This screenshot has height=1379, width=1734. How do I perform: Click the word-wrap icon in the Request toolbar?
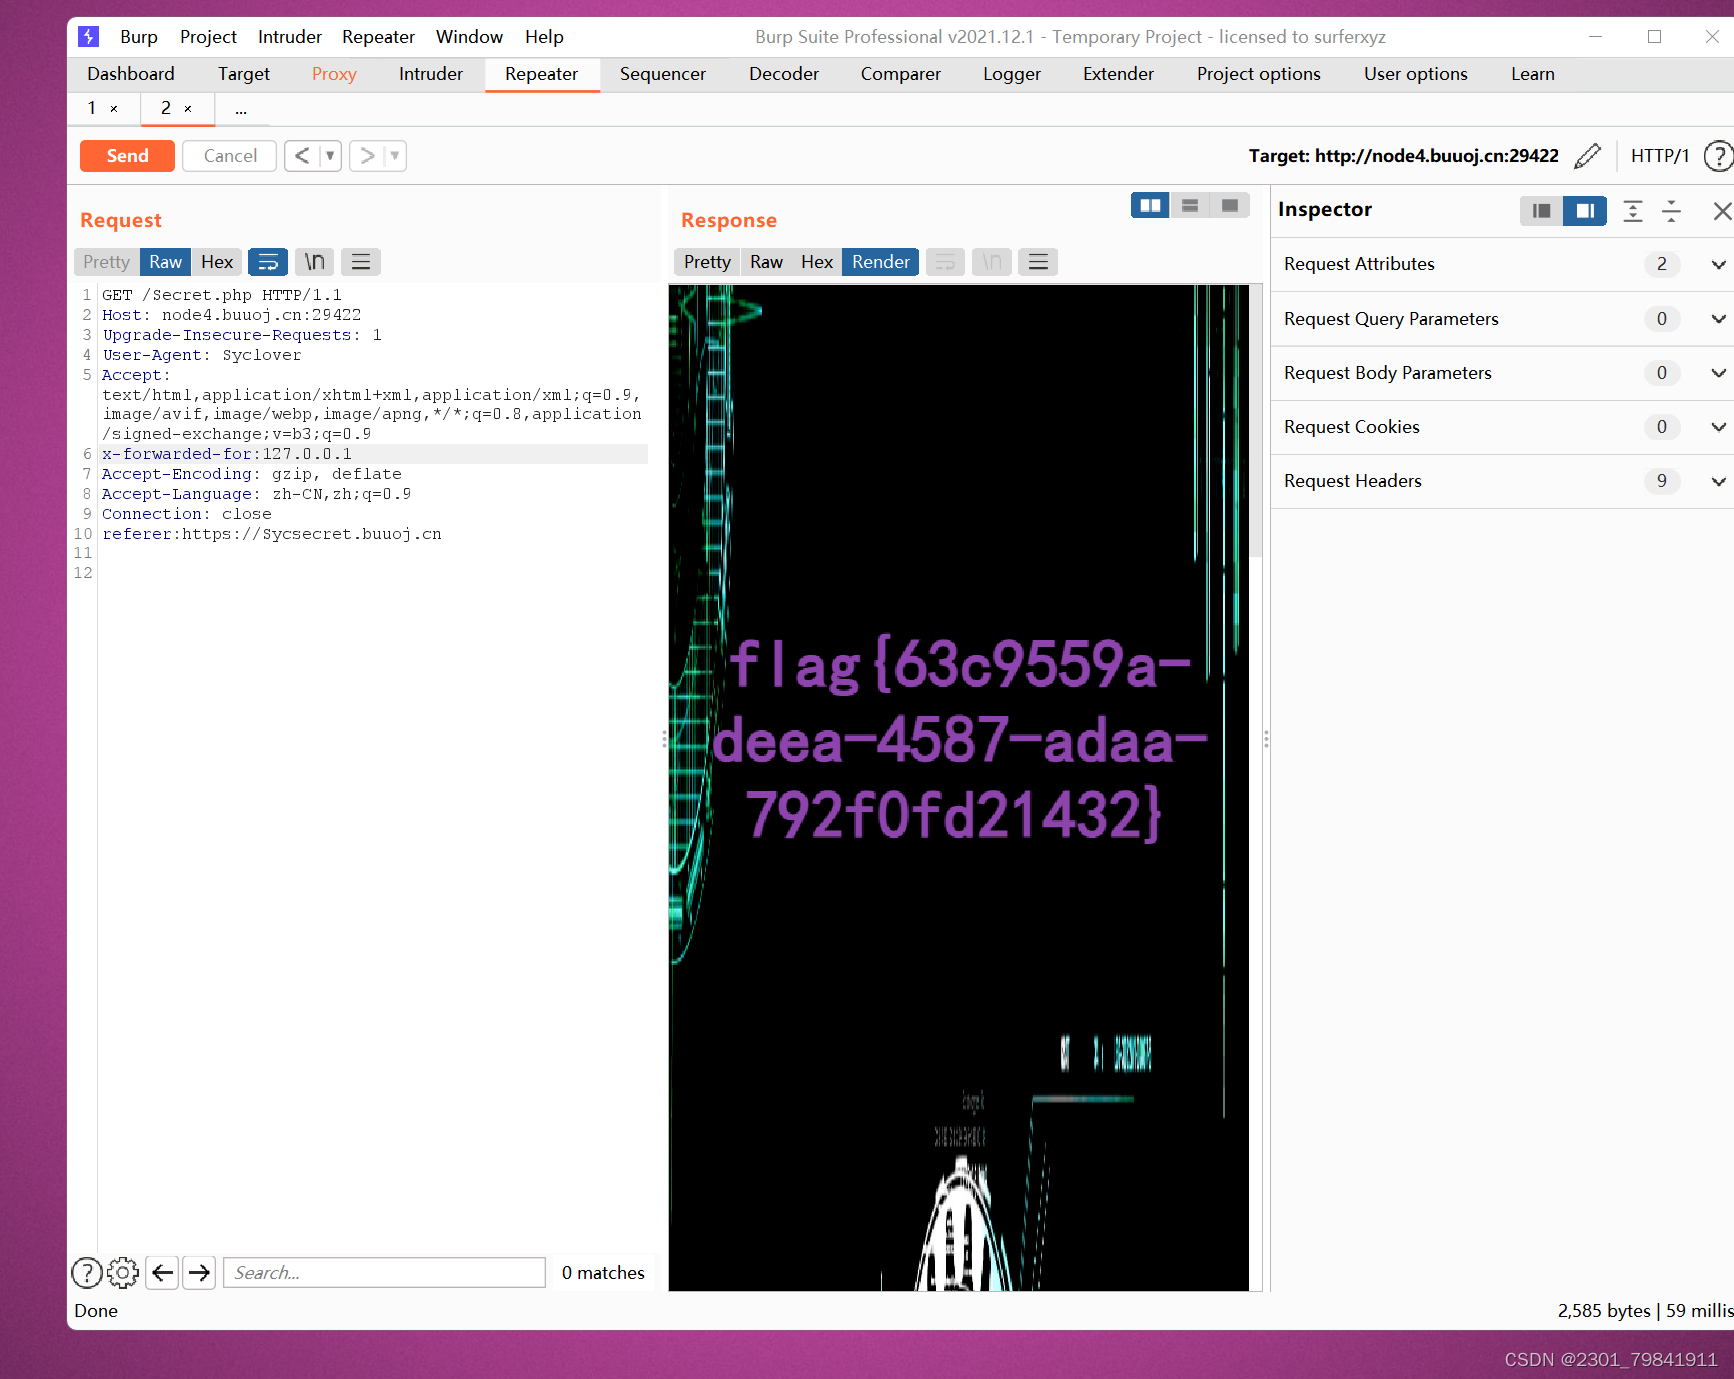[x=267, y=261]
